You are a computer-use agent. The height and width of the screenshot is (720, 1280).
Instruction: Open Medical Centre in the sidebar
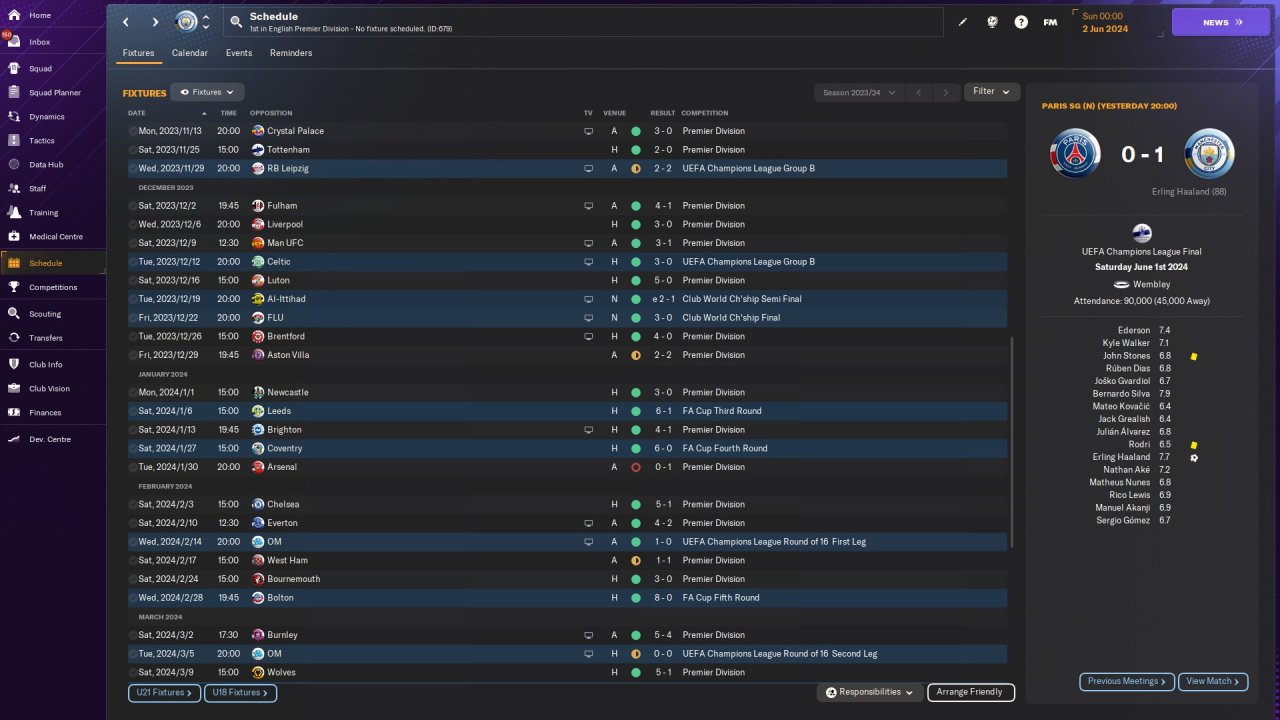53,237
